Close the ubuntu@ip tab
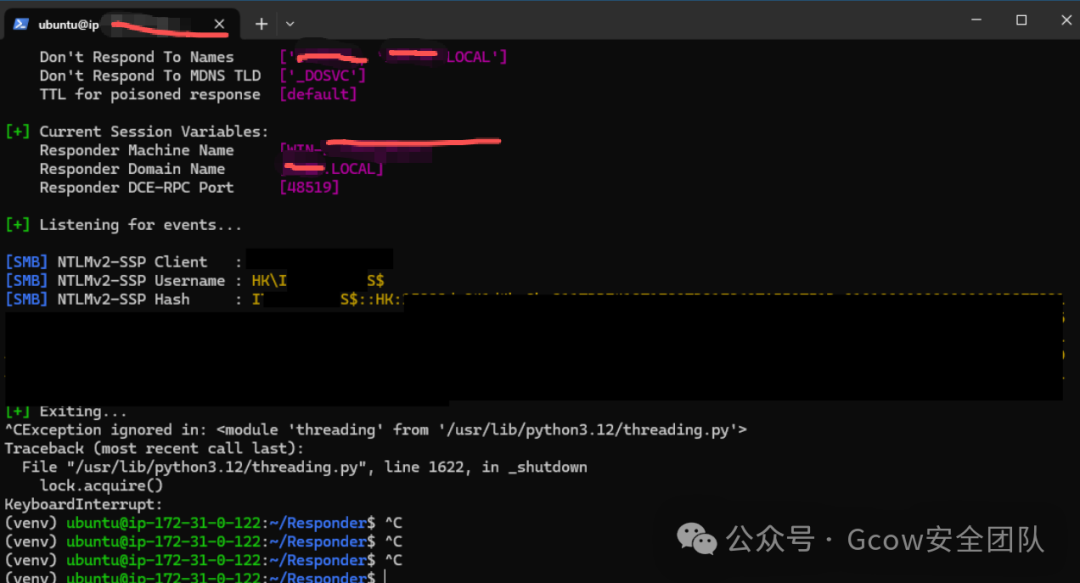 pyautogui.click(x=219, y=24)
